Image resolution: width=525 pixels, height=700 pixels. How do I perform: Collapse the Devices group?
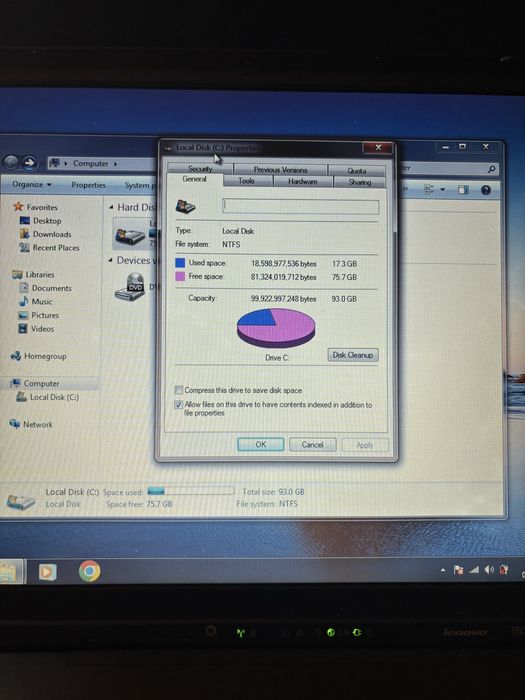pos(110,260)
